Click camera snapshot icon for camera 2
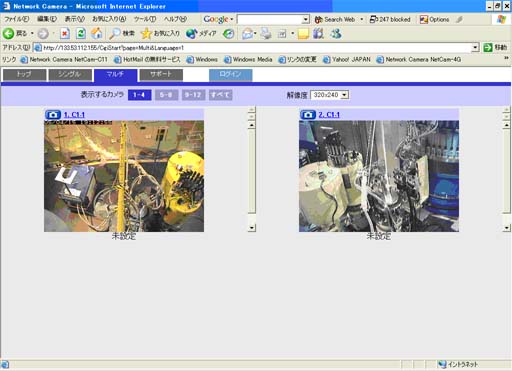512x371 pixels. coord(308,115)
